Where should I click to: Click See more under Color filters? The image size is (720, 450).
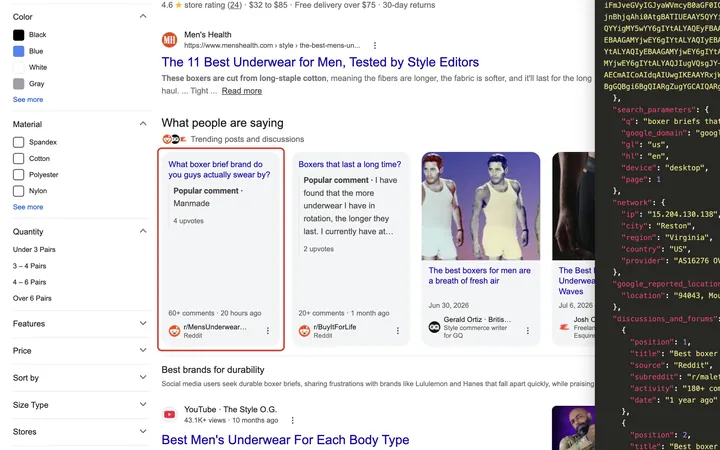[x=28, y=100]
